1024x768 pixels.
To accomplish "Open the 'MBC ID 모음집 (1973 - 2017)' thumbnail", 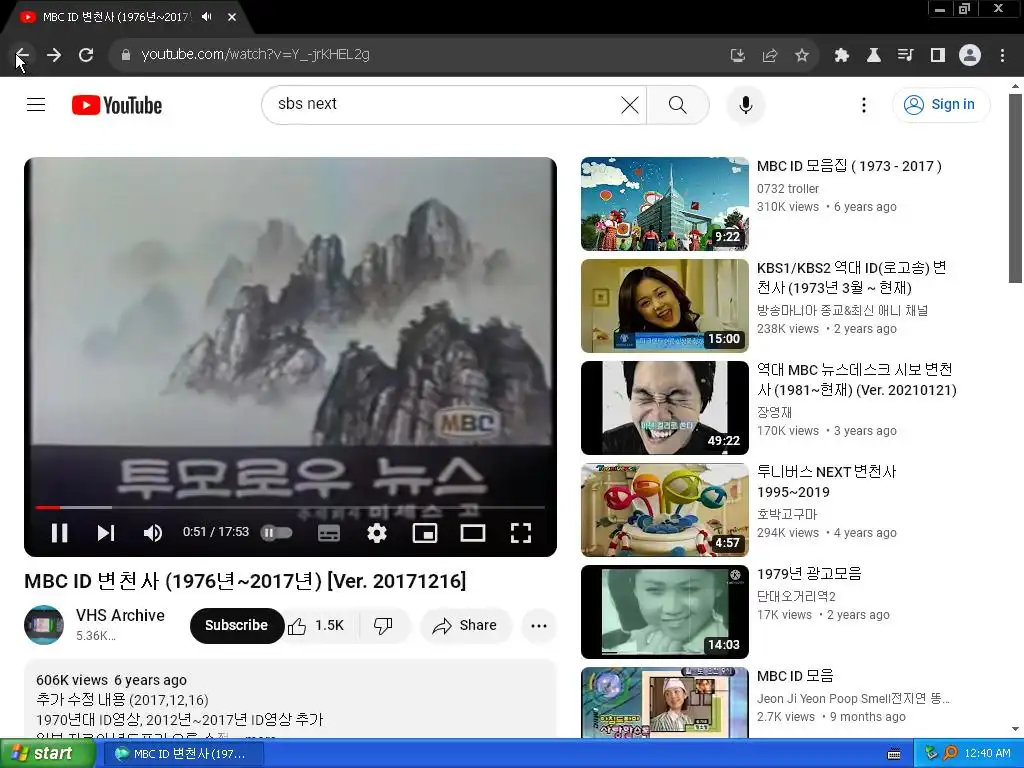I will [665, 204].
